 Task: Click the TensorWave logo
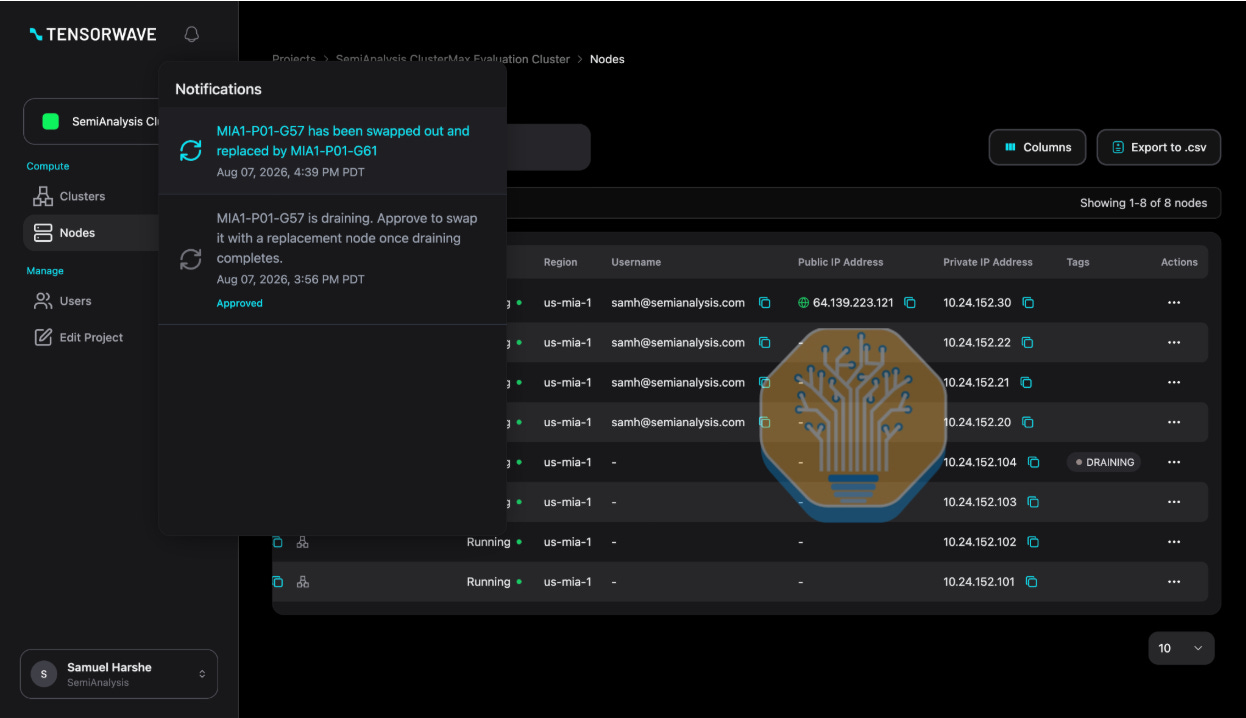(93, 34)
